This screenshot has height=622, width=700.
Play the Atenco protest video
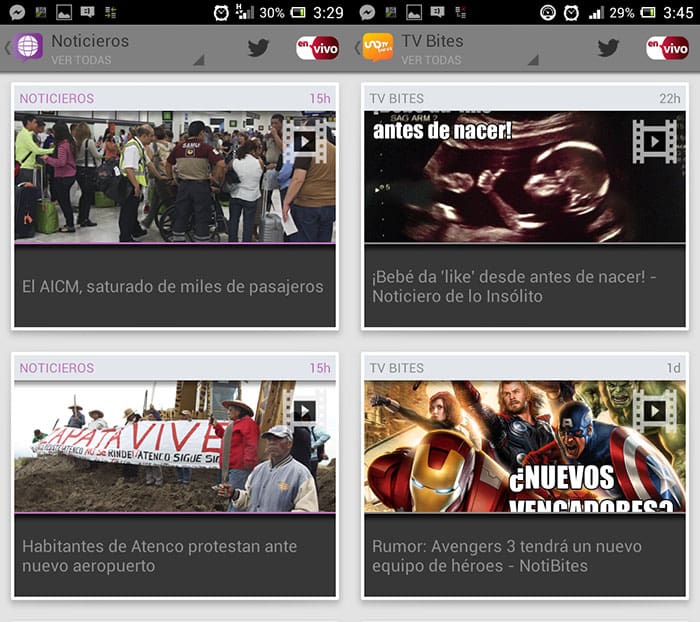[304, 410]
